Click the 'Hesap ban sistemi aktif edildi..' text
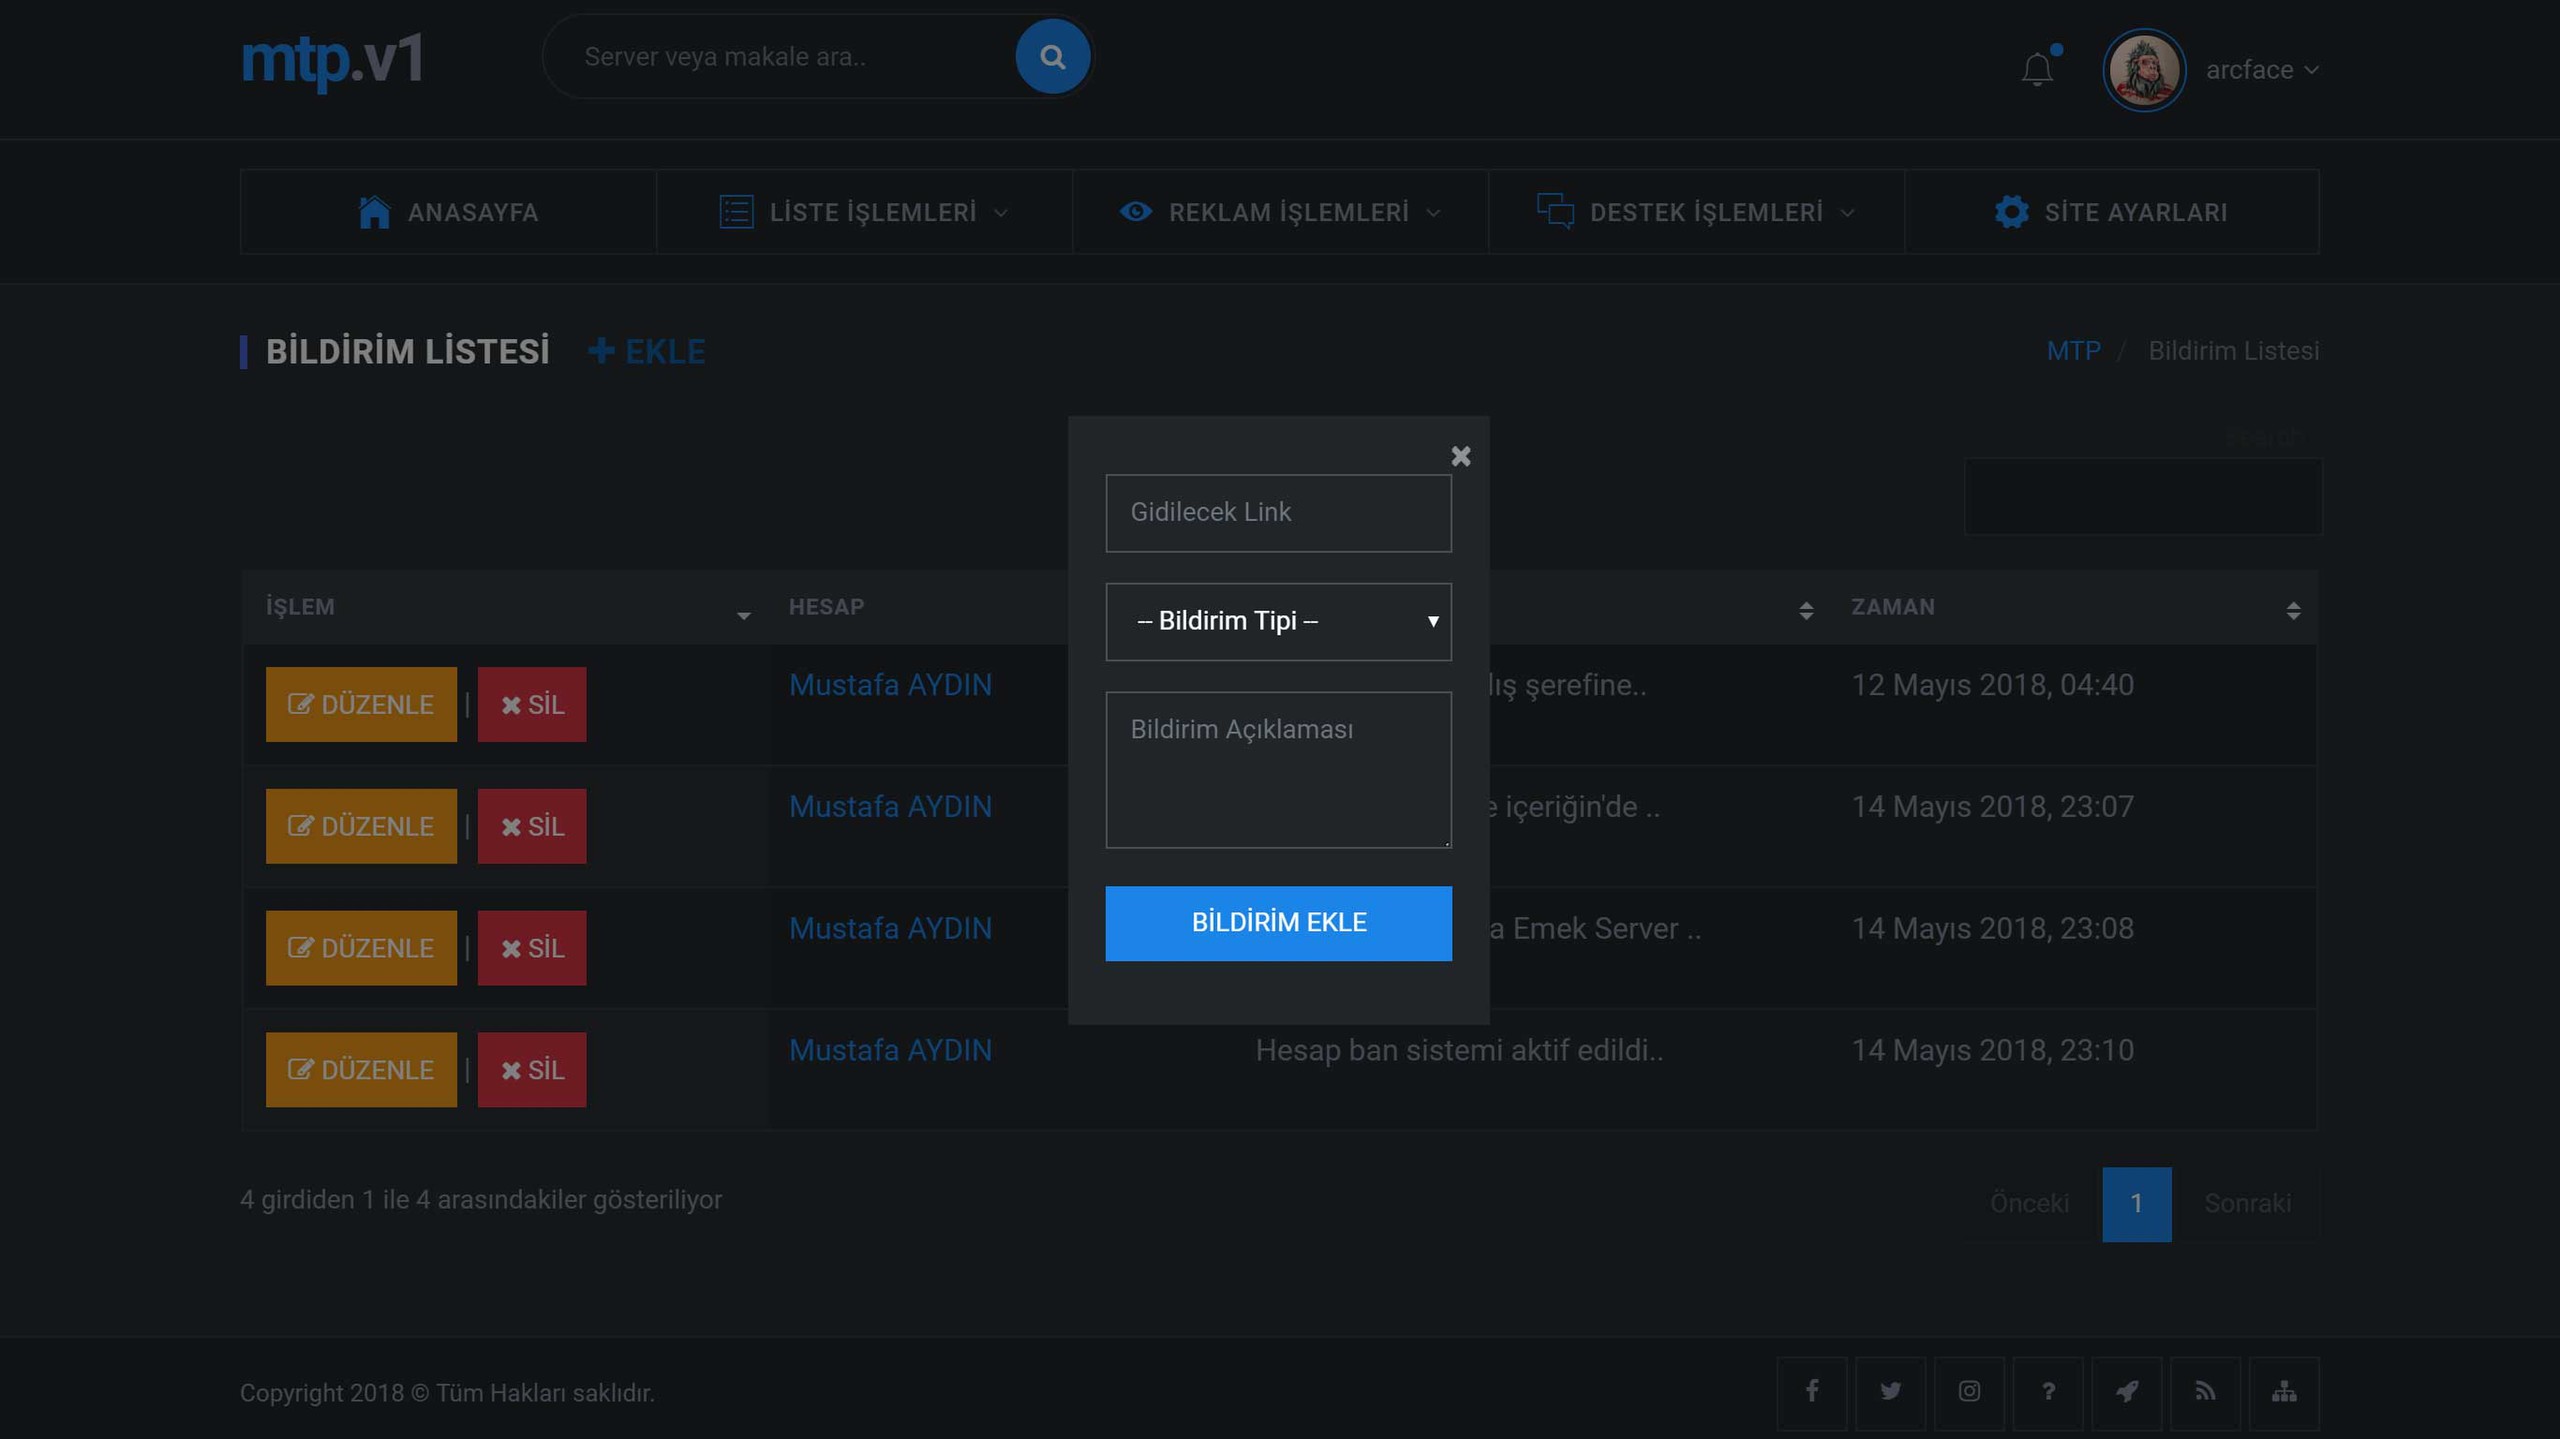The height and width of the screenshot is (1439, 2560). pyautogui.click(x=1459, y=1051)
